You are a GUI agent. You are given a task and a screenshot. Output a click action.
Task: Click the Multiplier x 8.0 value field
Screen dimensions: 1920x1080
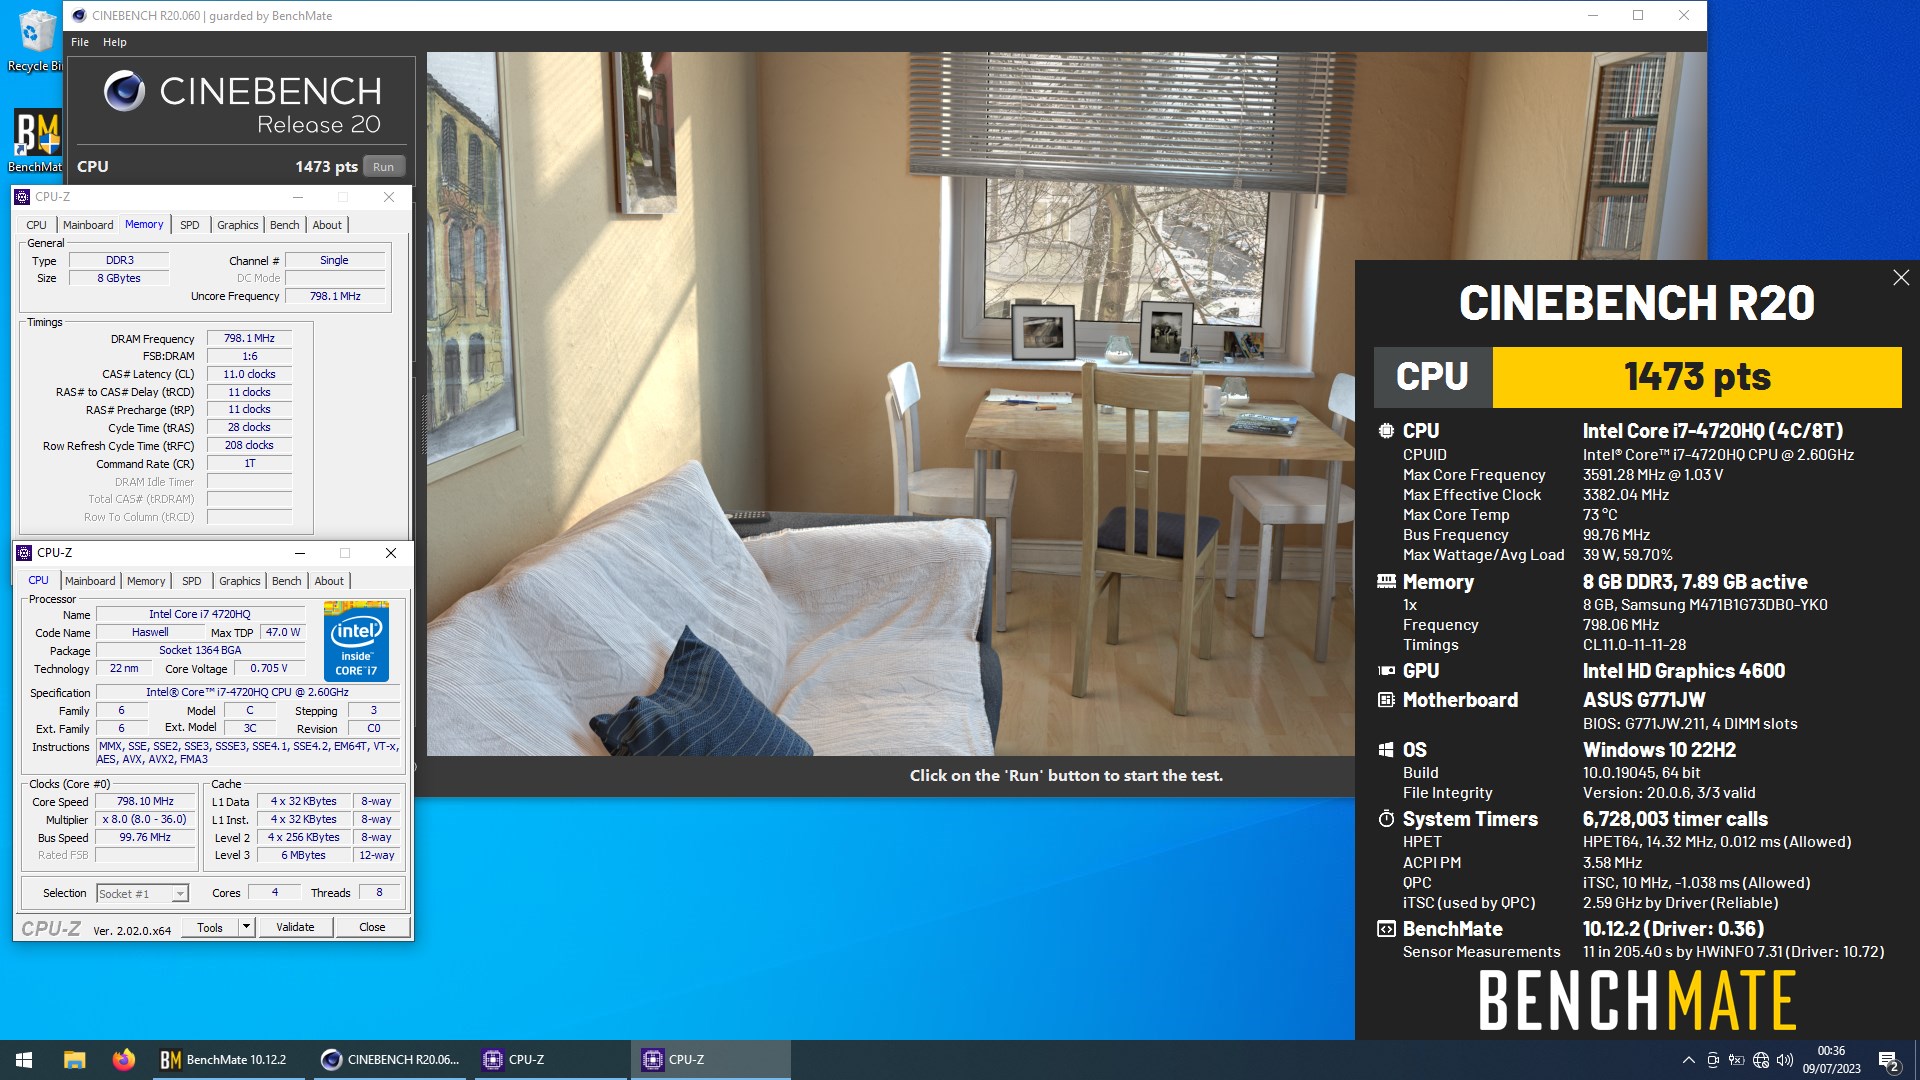click(145, 820)
